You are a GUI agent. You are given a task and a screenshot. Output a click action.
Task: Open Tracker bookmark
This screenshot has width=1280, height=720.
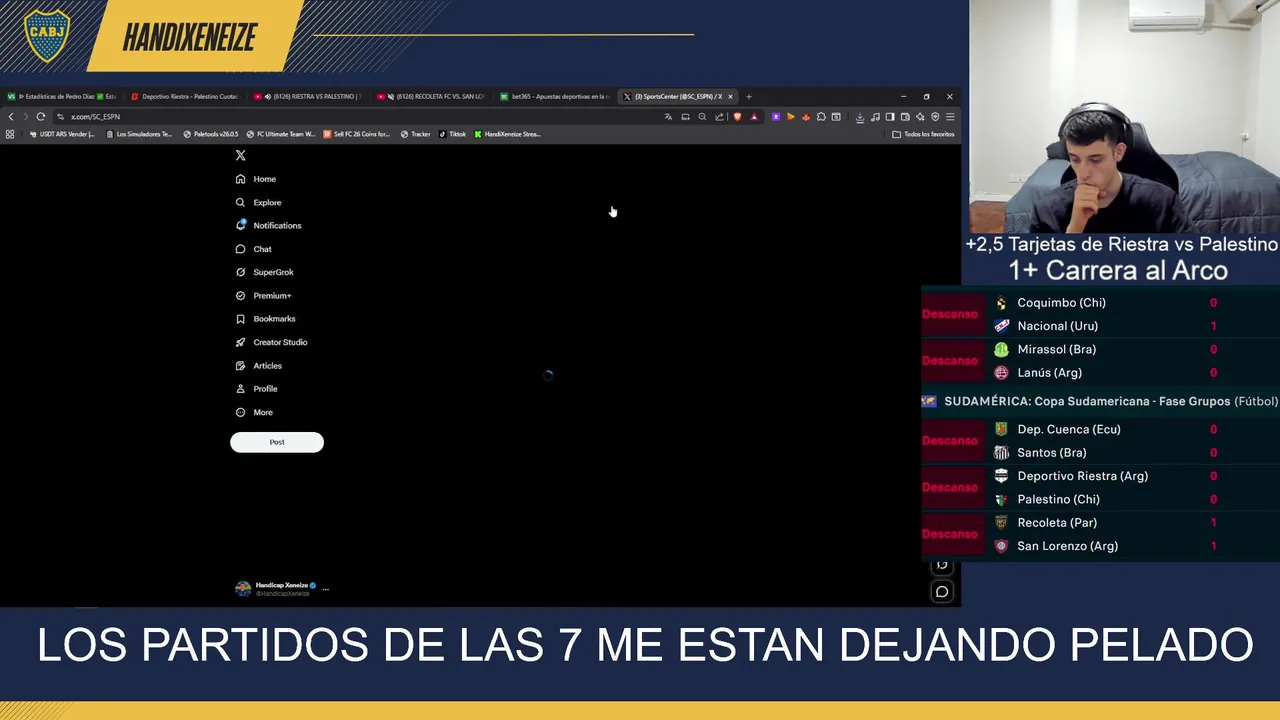(416, 134)
